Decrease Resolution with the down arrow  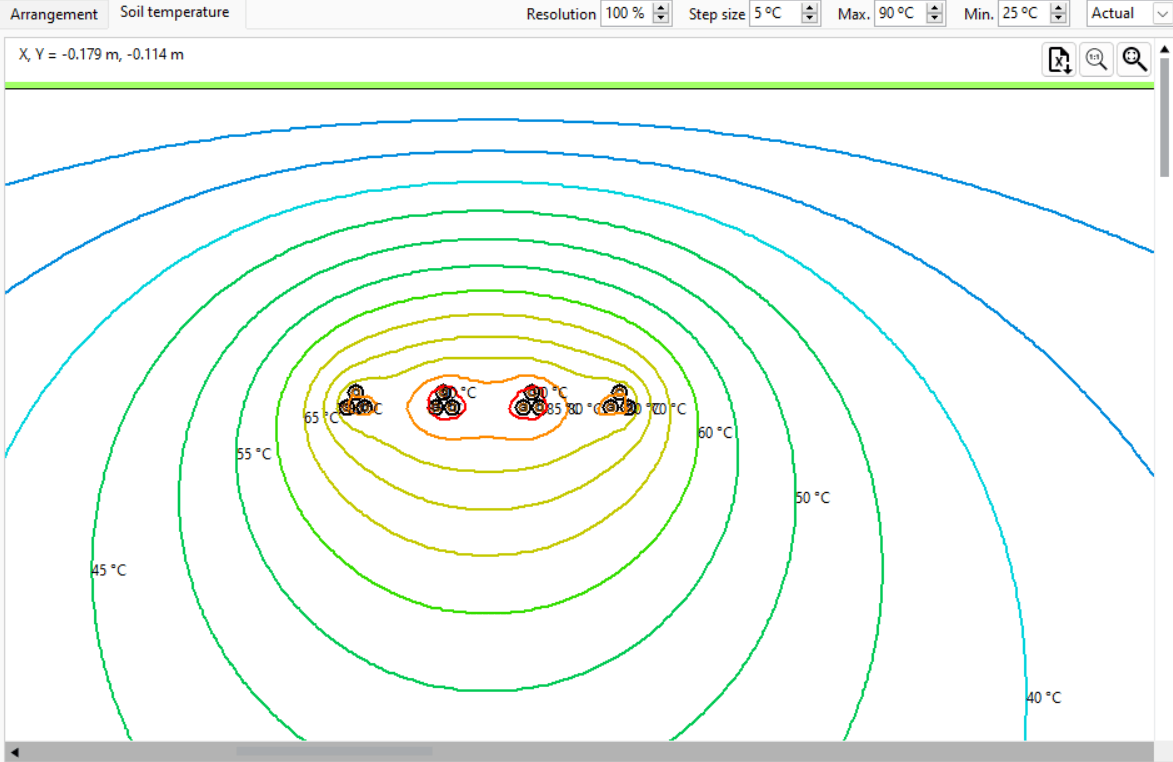coord(661,19)
